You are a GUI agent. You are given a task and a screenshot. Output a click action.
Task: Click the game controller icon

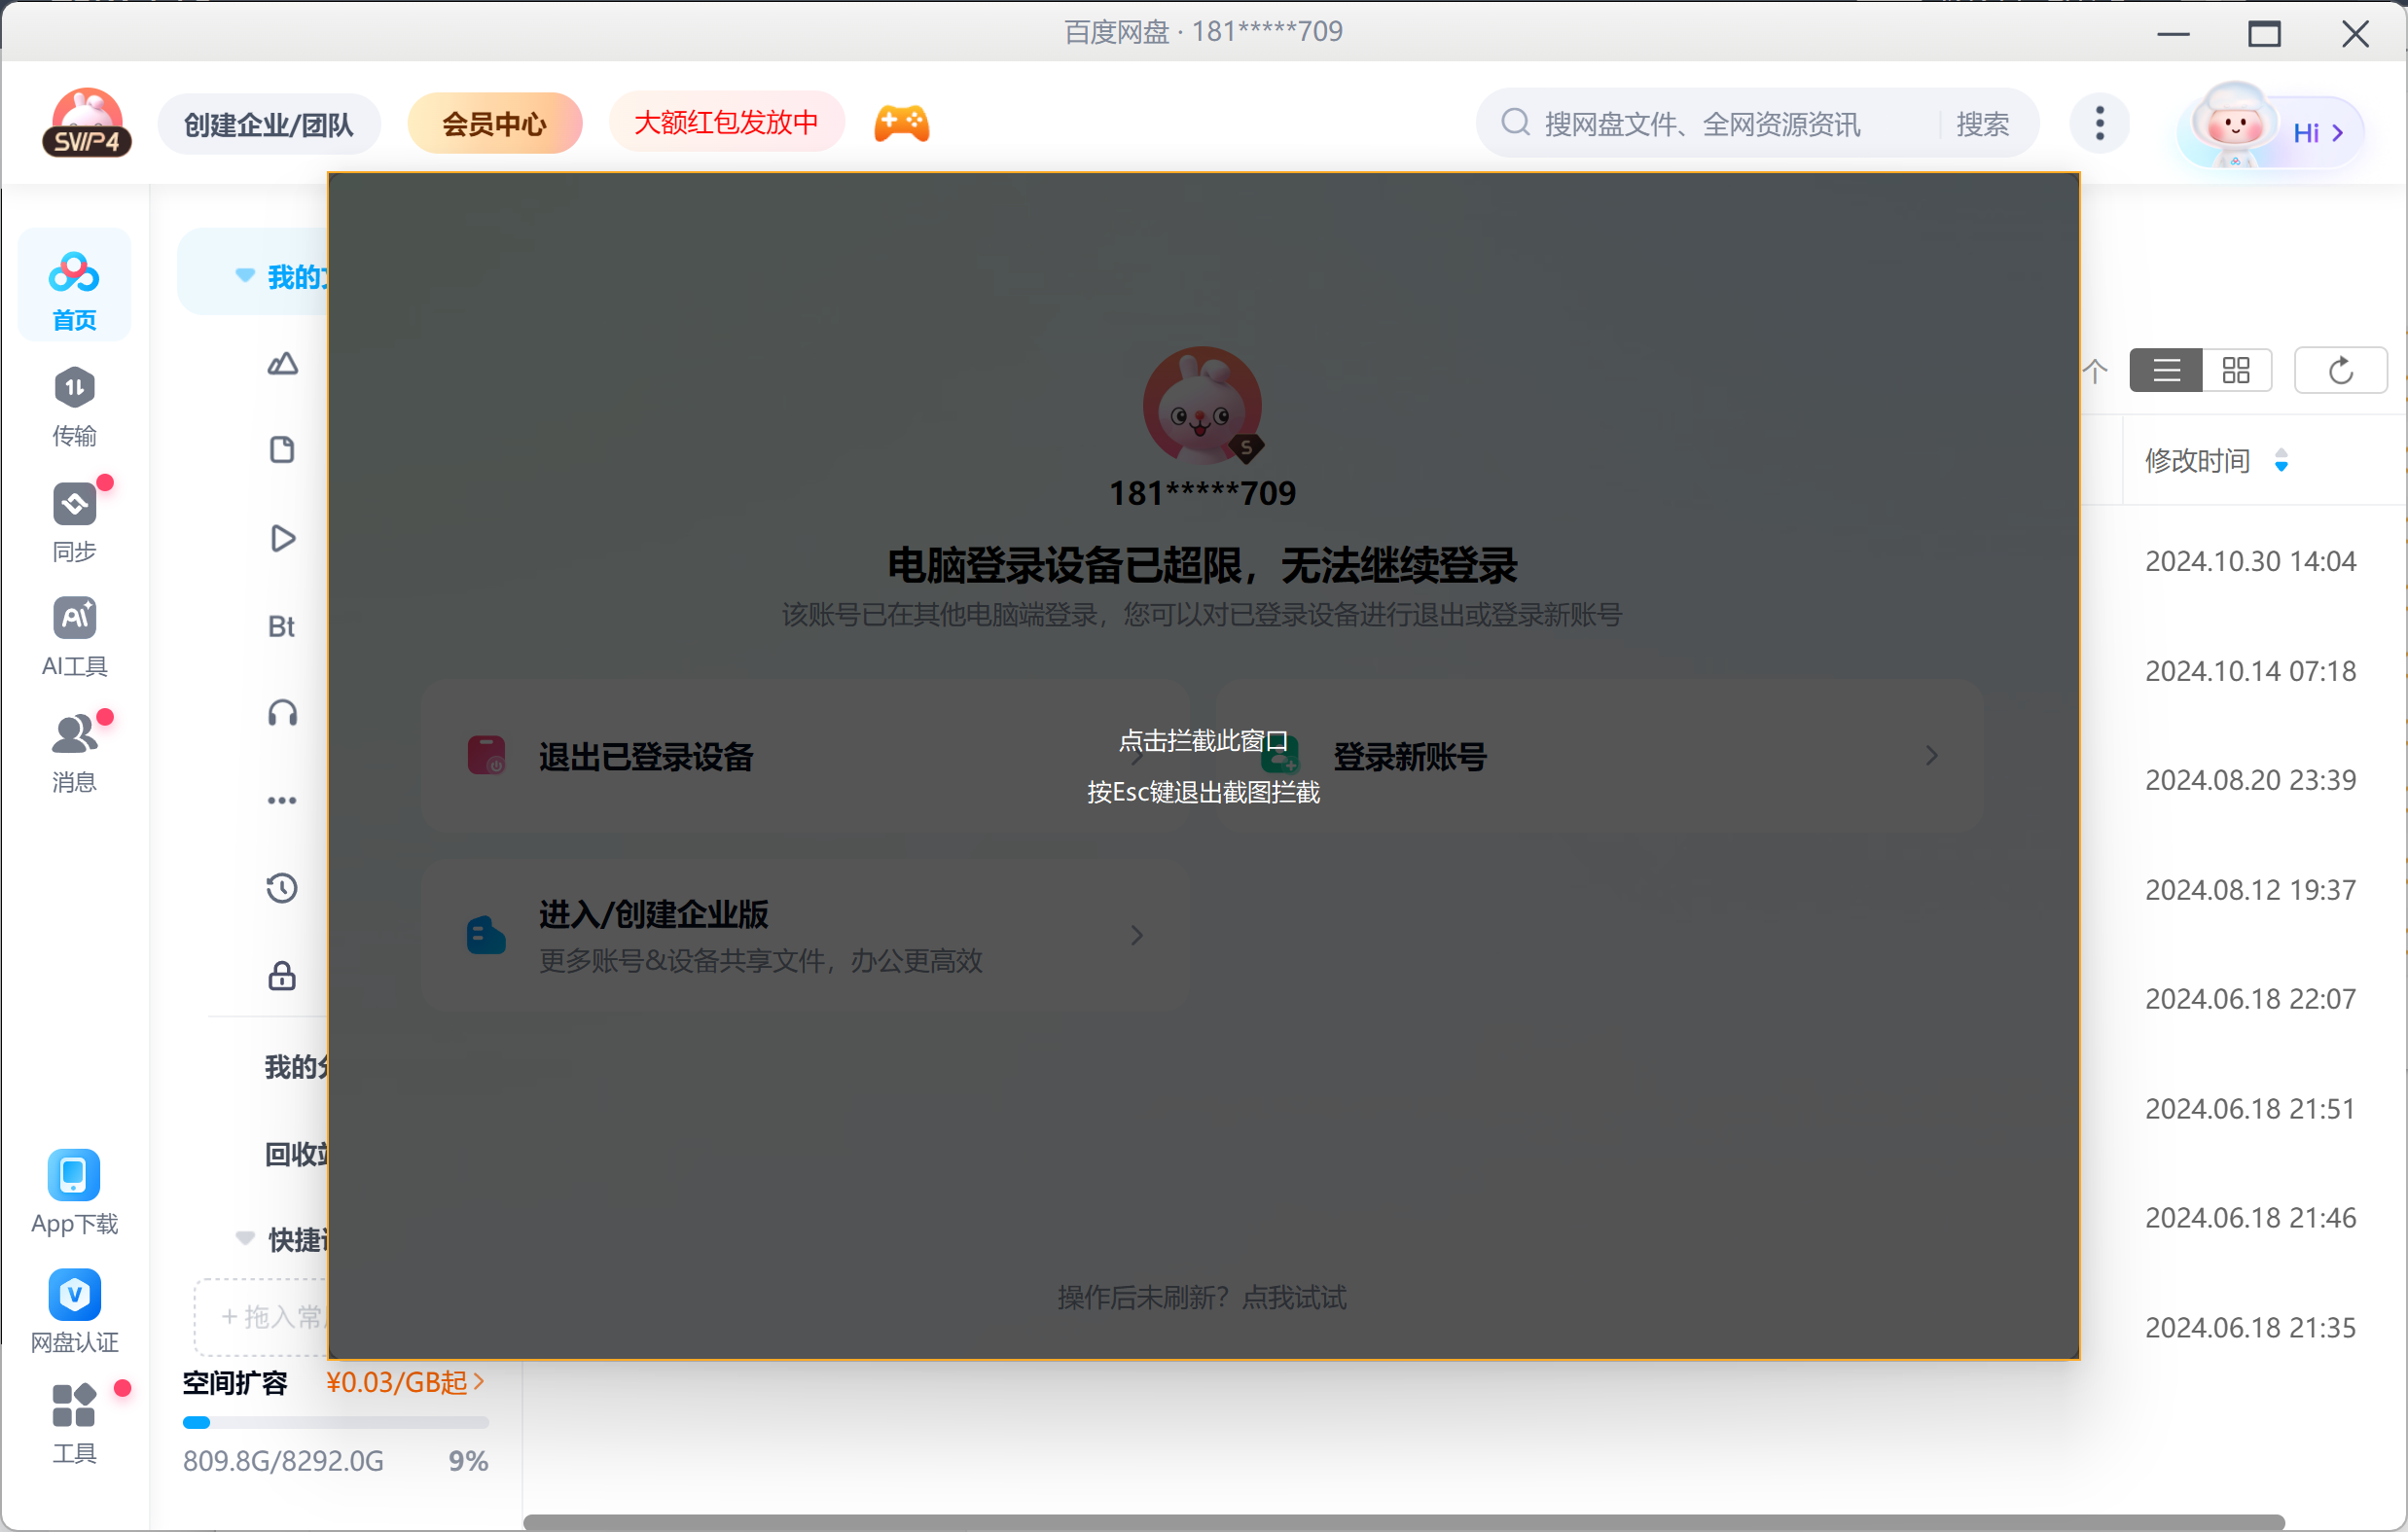tap(901, 124)
